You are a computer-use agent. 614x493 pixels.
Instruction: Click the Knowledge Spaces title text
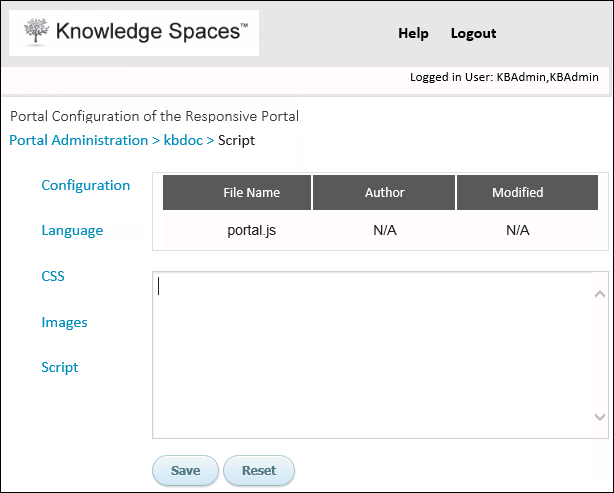tap(152, 31)
